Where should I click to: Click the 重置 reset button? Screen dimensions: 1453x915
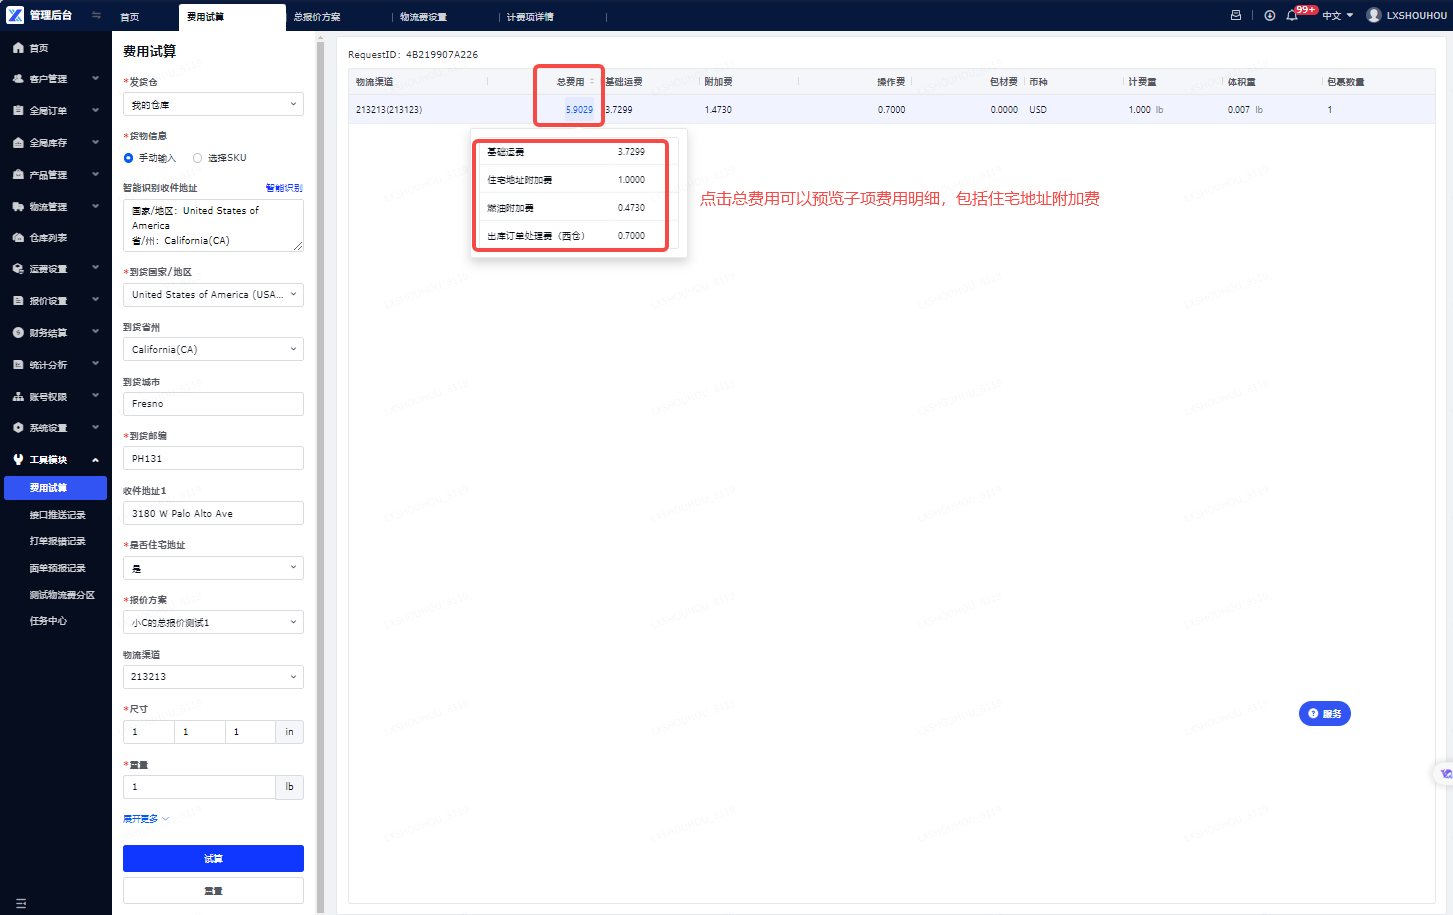pos(213,891)
